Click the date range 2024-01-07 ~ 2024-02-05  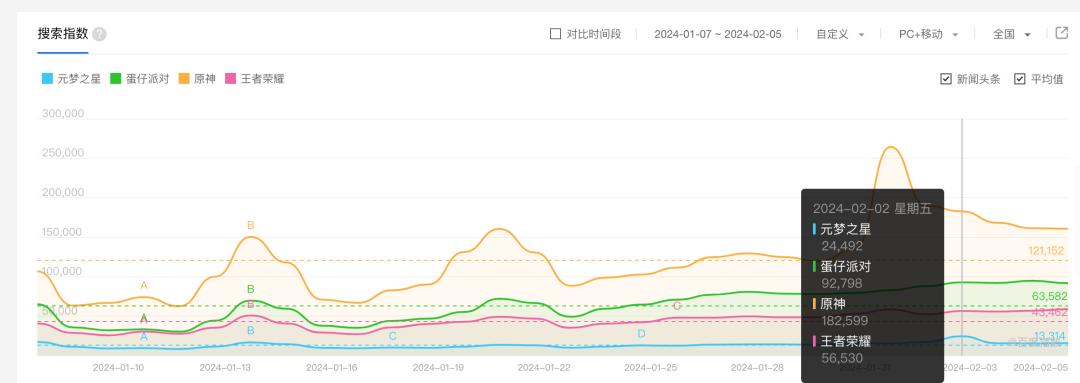718,34
